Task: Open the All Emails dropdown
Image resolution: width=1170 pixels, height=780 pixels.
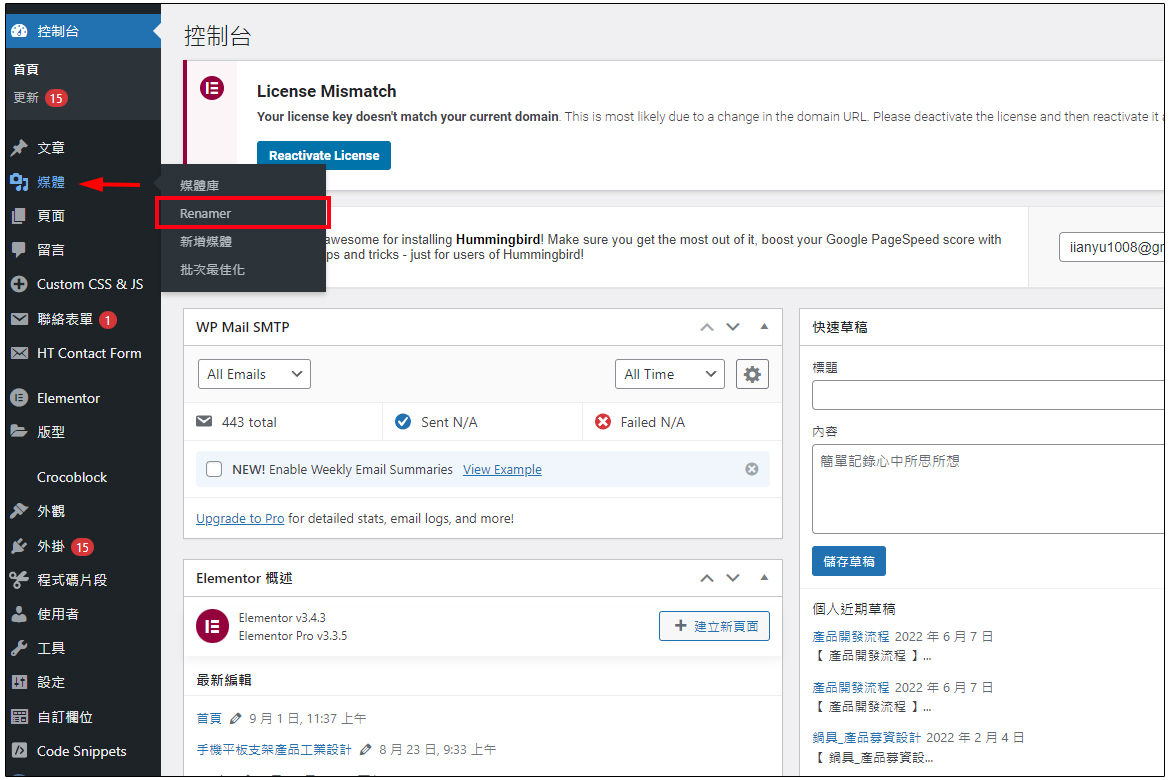Action: [x=254, y=374]
